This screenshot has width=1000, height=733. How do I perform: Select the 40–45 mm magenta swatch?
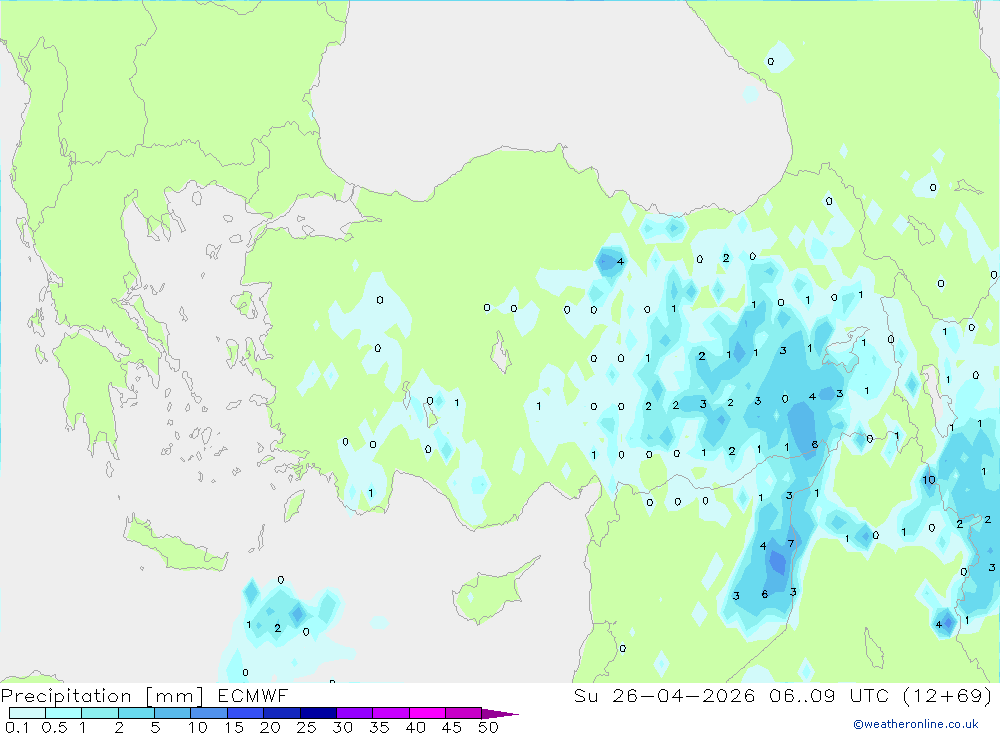[427, 713]
